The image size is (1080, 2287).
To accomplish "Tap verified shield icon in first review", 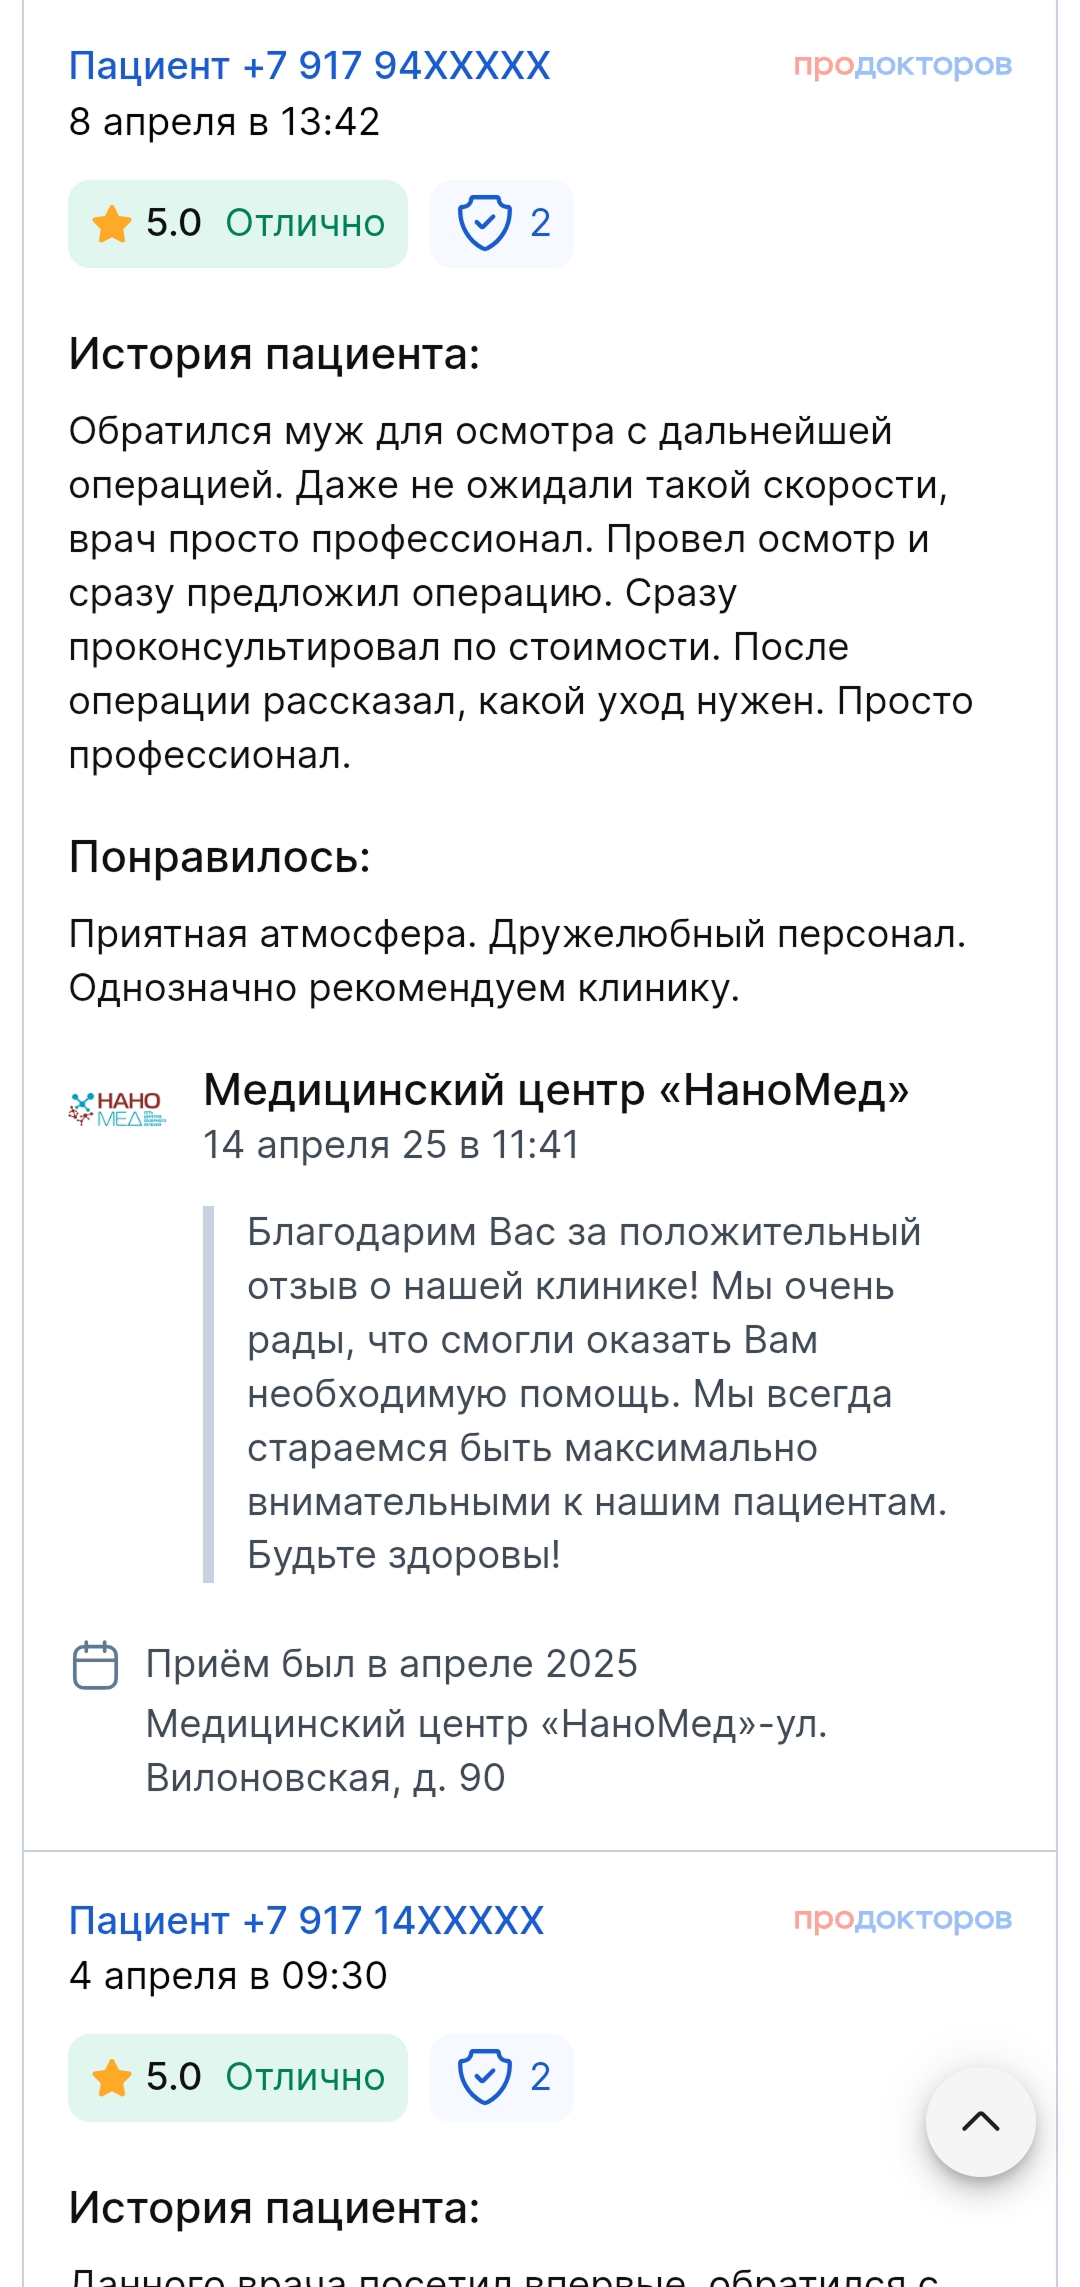I will [485, 224].
